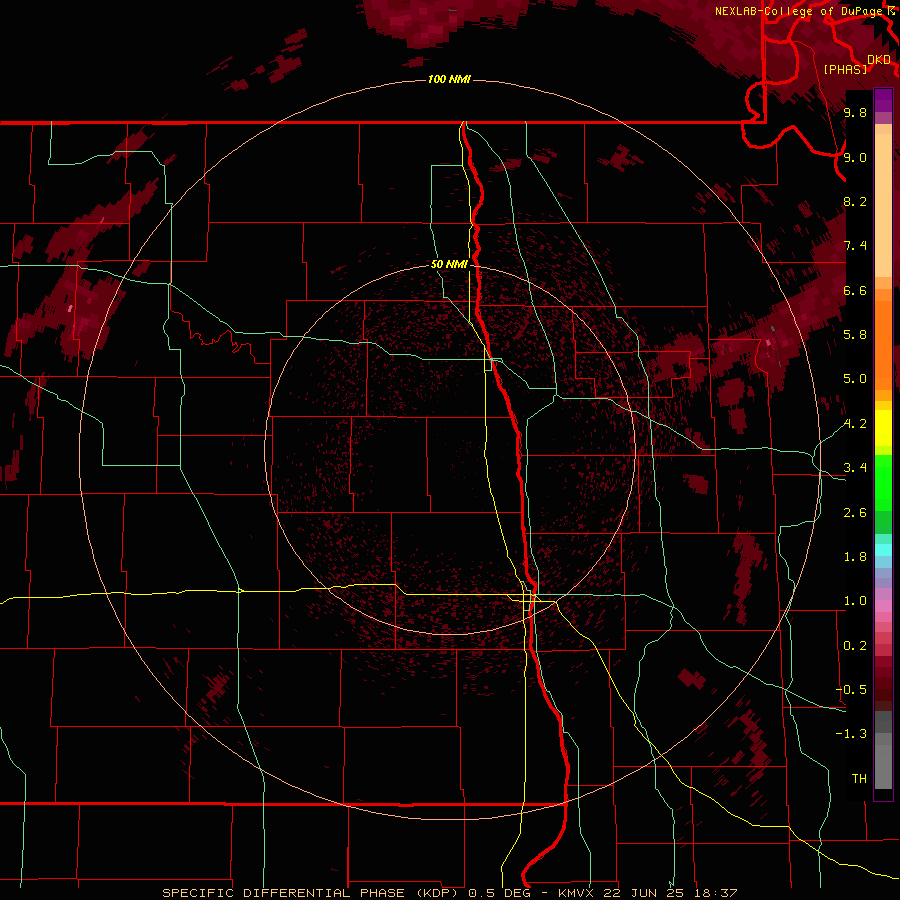Click the "NEXLAB-College of DuPage" credit text

798,11
